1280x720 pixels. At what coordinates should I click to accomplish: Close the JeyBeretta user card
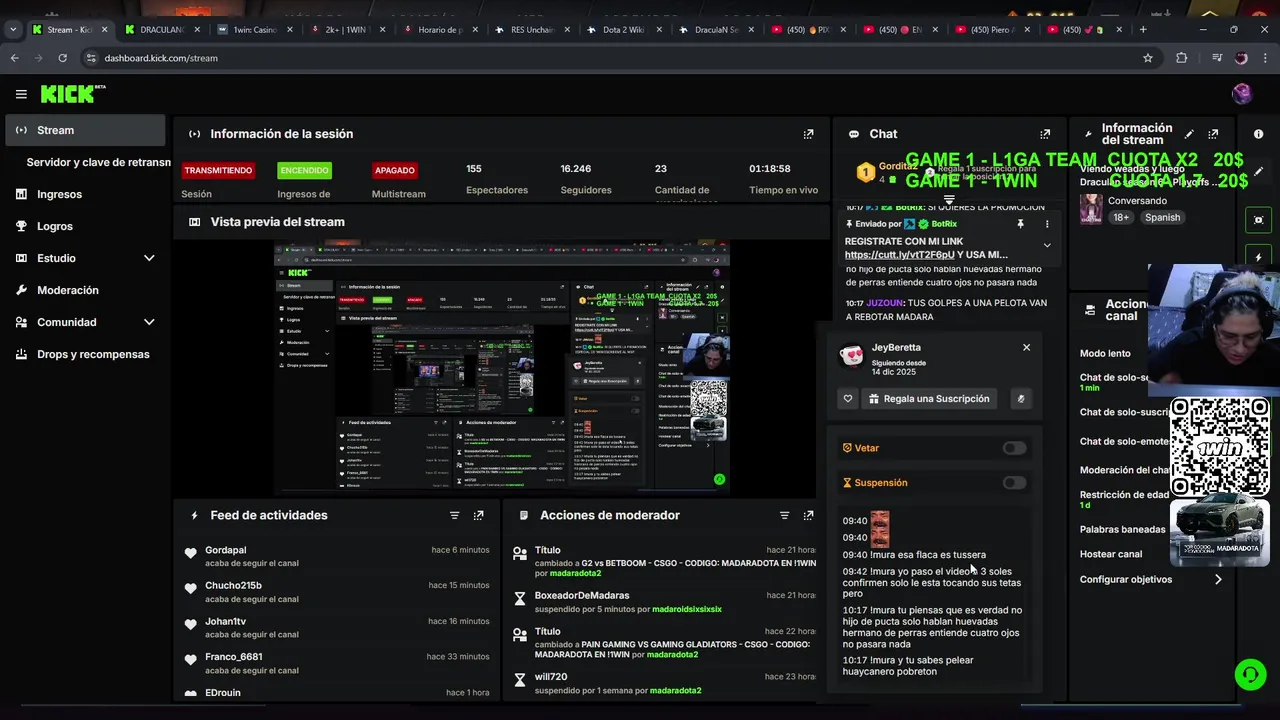1026,347
